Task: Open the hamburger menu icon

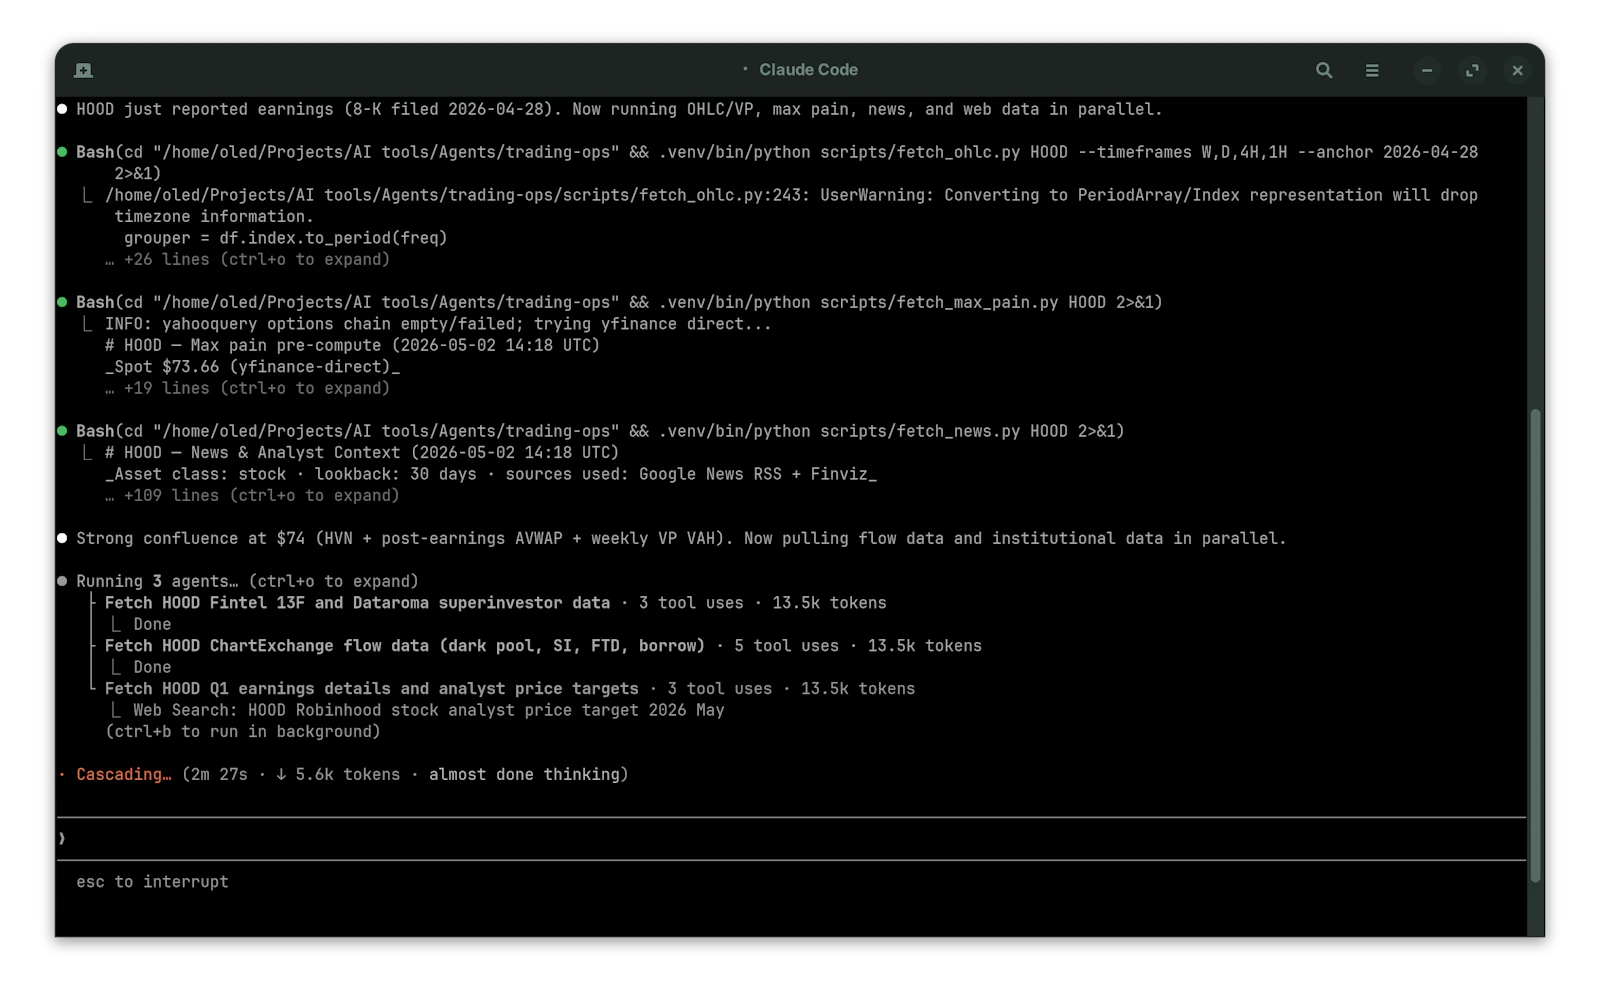Action: [1372, 70]
